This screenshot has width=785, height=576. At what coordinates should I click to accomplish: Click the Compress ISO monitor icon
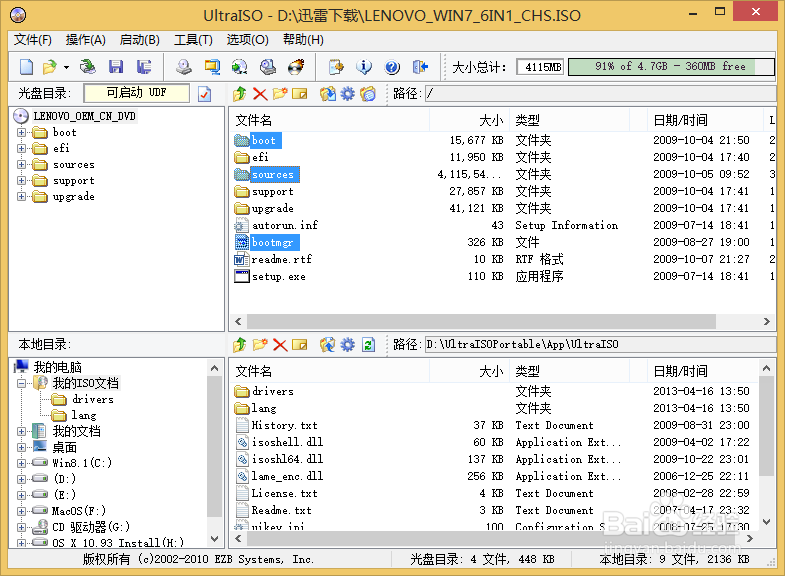point(212,67)
